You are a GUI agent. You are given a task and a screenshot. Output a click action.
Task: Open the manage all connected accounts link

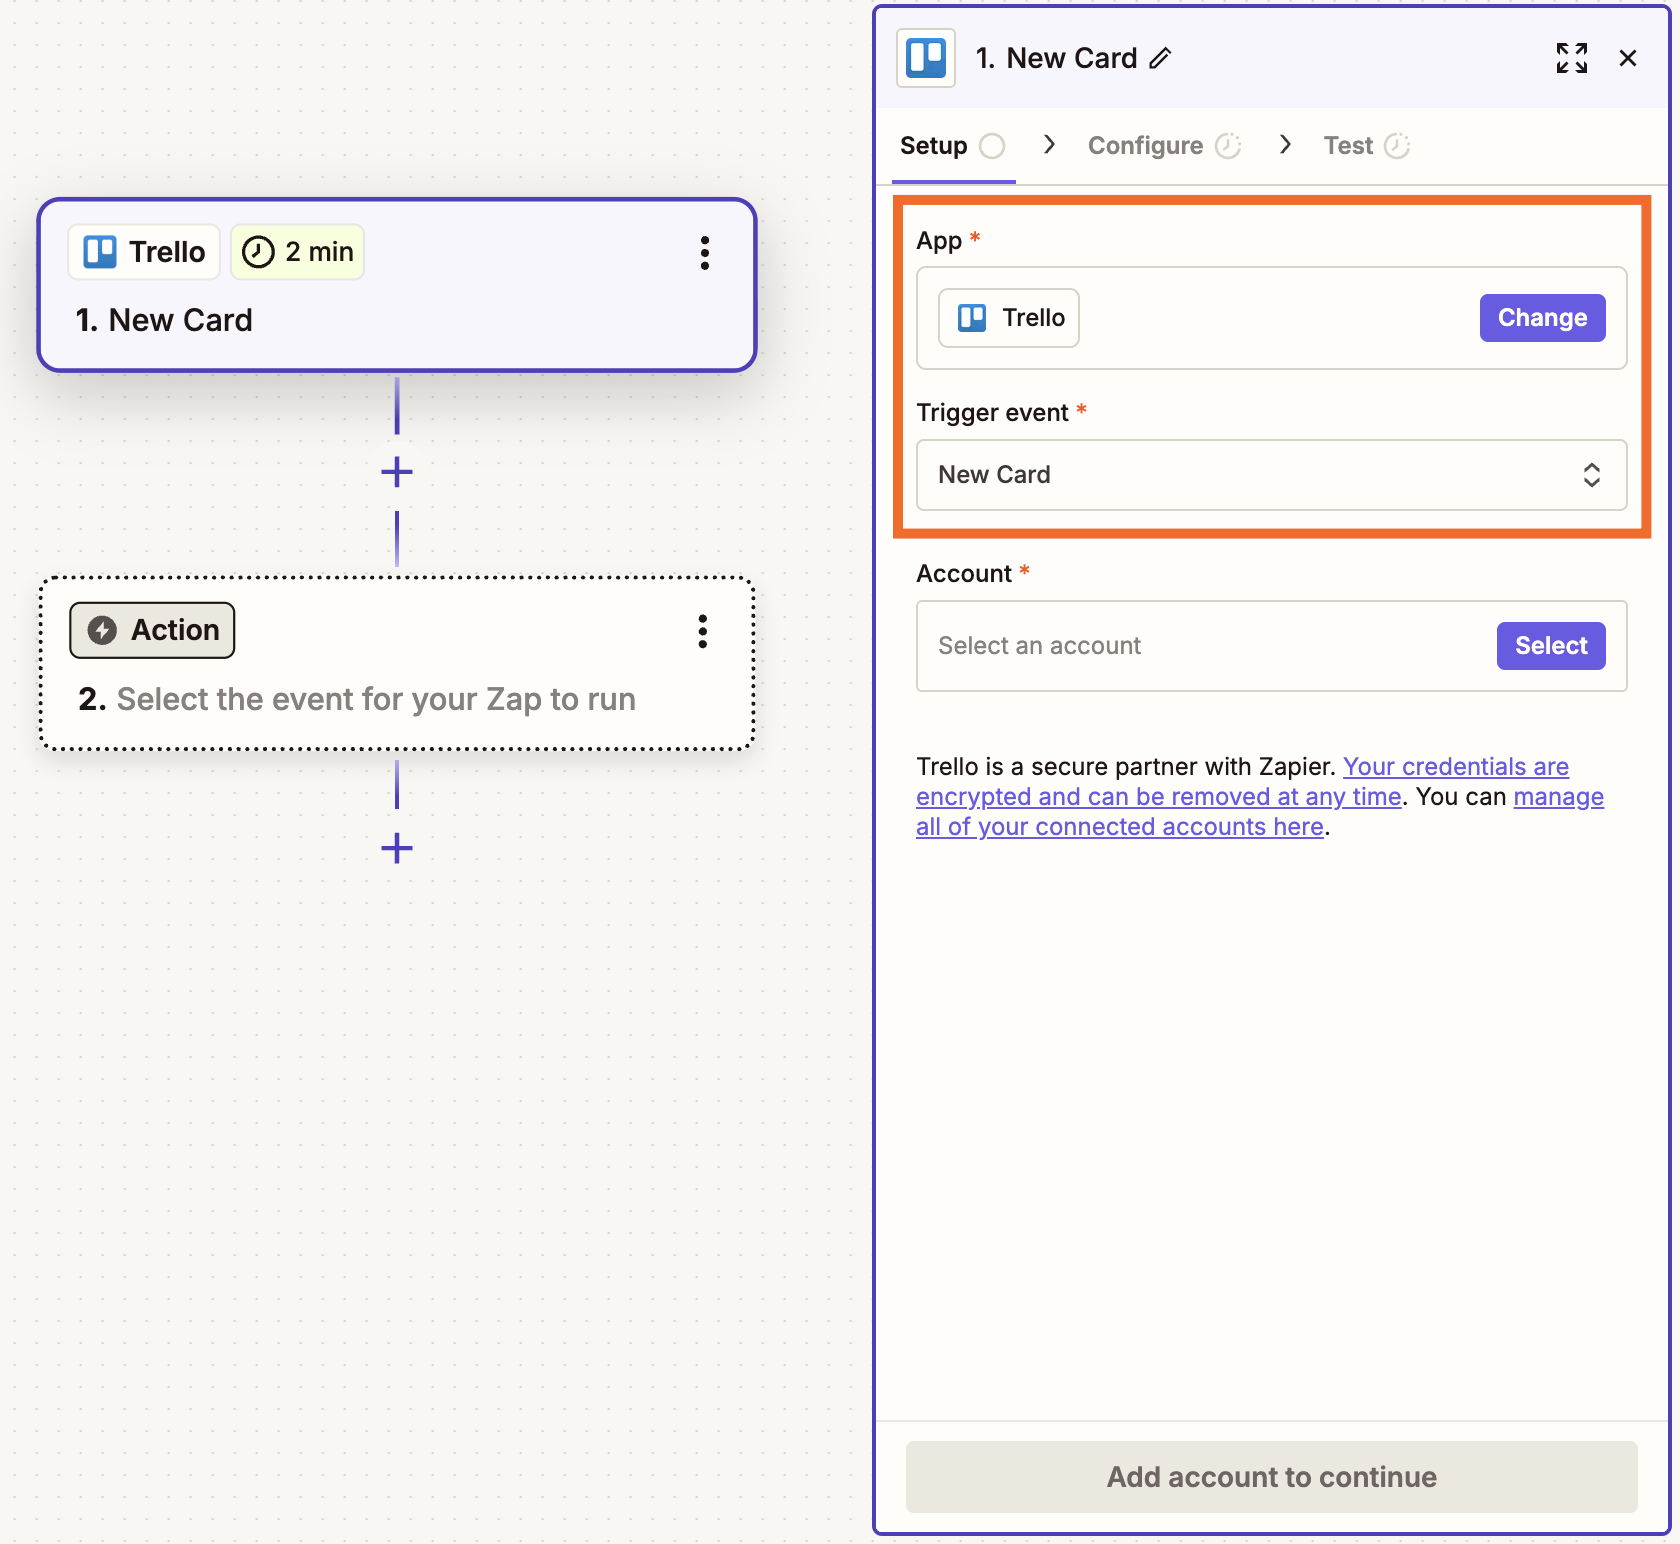[1119, 826]
